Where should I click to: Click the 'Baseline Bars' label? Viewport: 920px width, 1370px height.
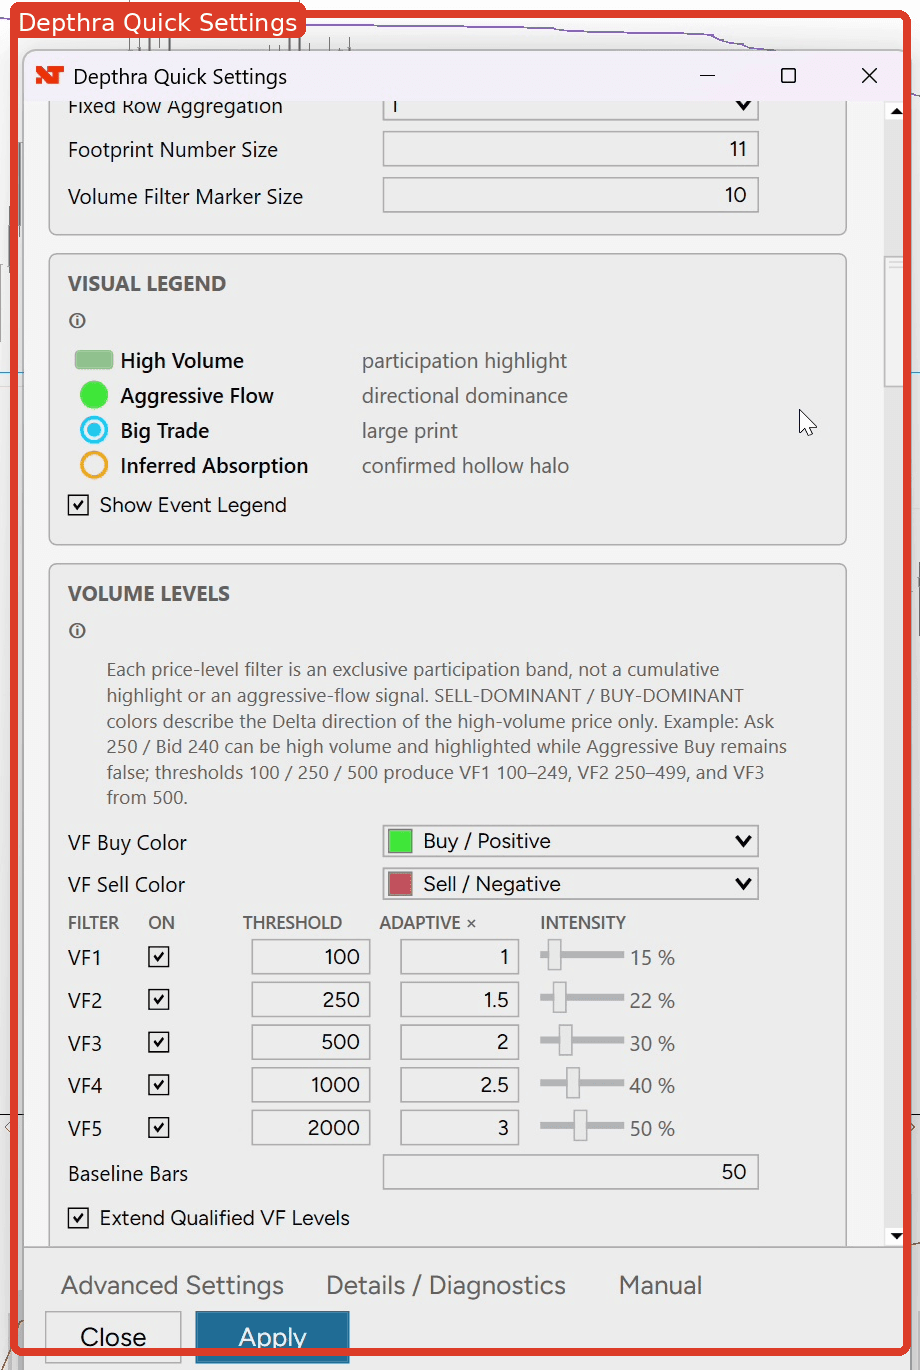point(128,1174)
